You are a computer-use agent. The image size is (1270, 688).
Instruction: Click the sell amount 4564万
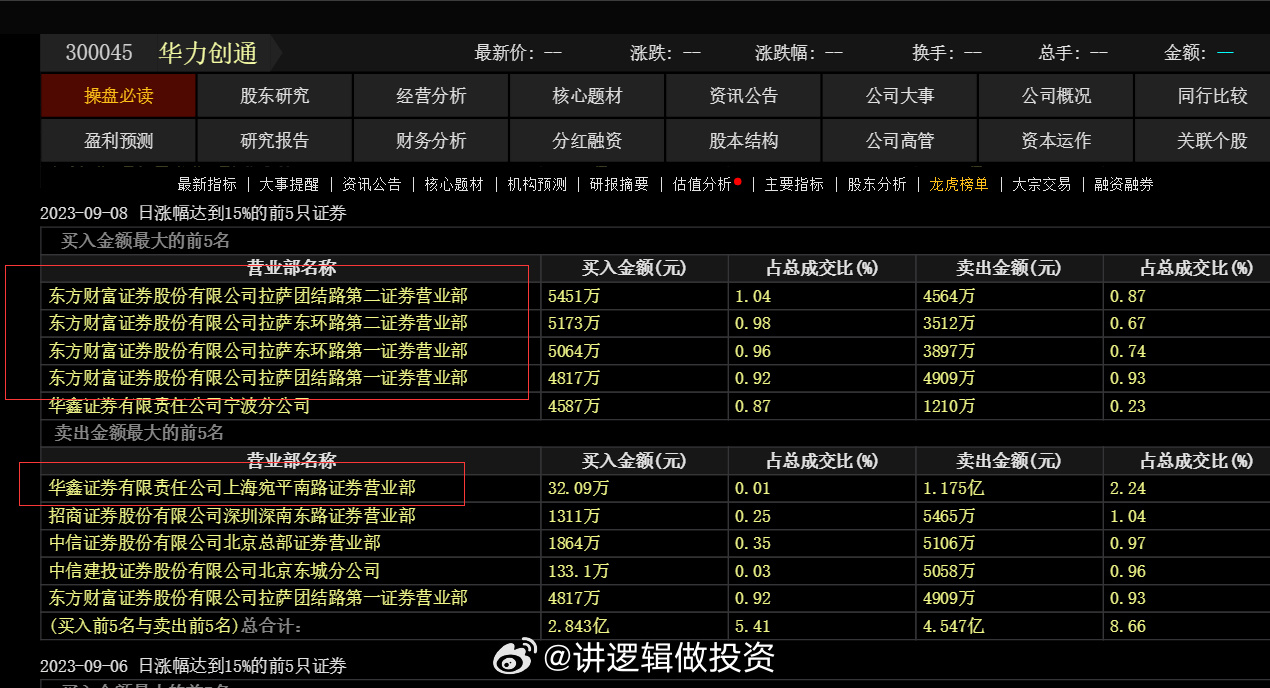tap(949, 296)
